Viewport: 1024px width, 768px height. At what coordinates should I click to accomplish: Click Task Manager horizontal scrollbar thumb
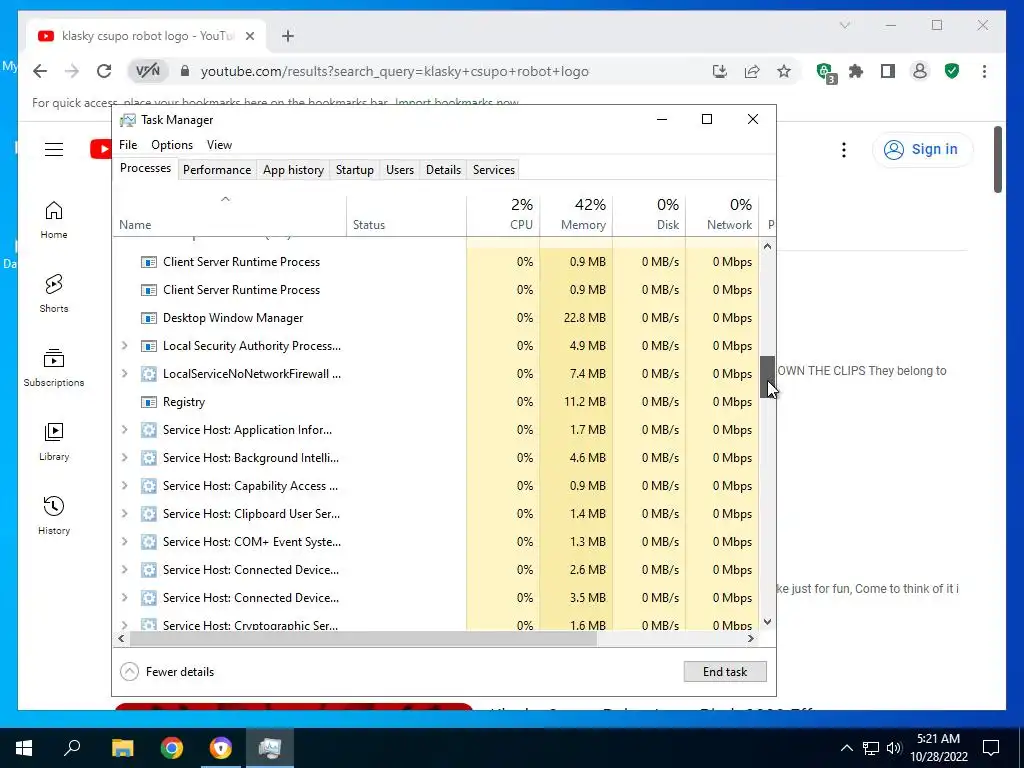pos(363,639)
